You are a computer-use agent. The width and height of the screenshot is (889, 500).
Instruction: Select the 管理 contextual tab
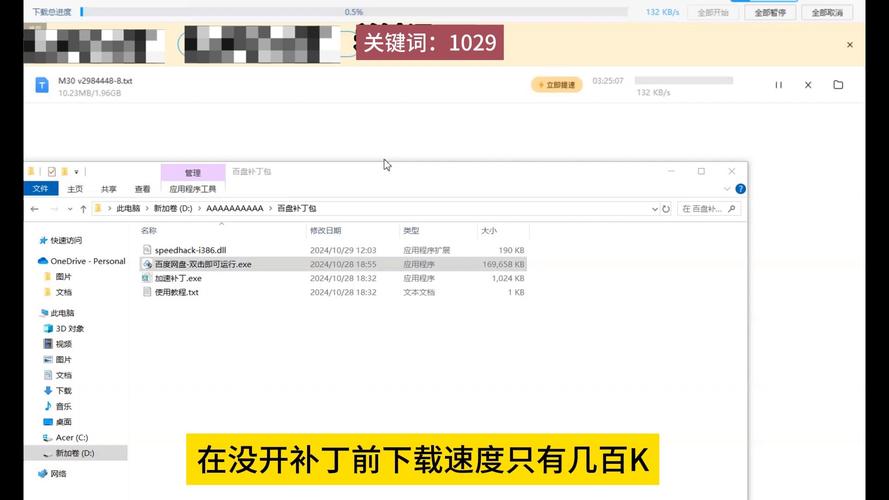coord(193,172)
